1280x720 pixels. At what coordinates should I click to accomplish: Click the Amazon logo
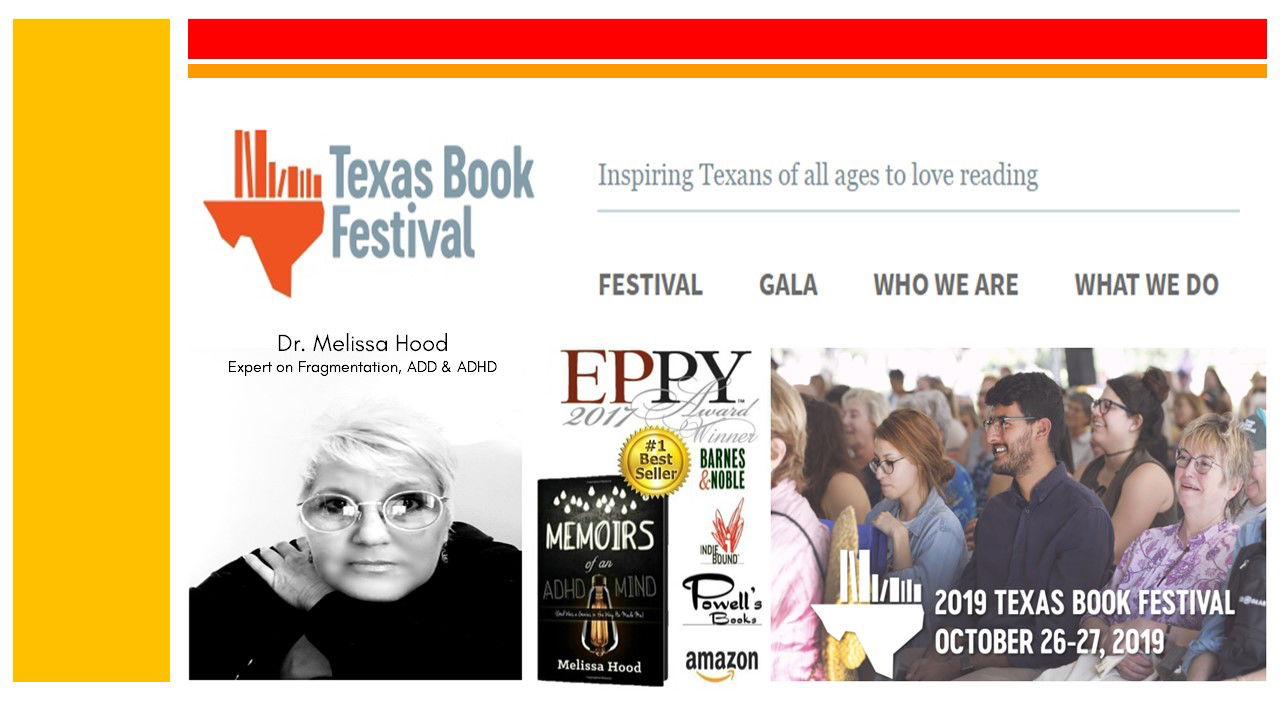(721, 664)
